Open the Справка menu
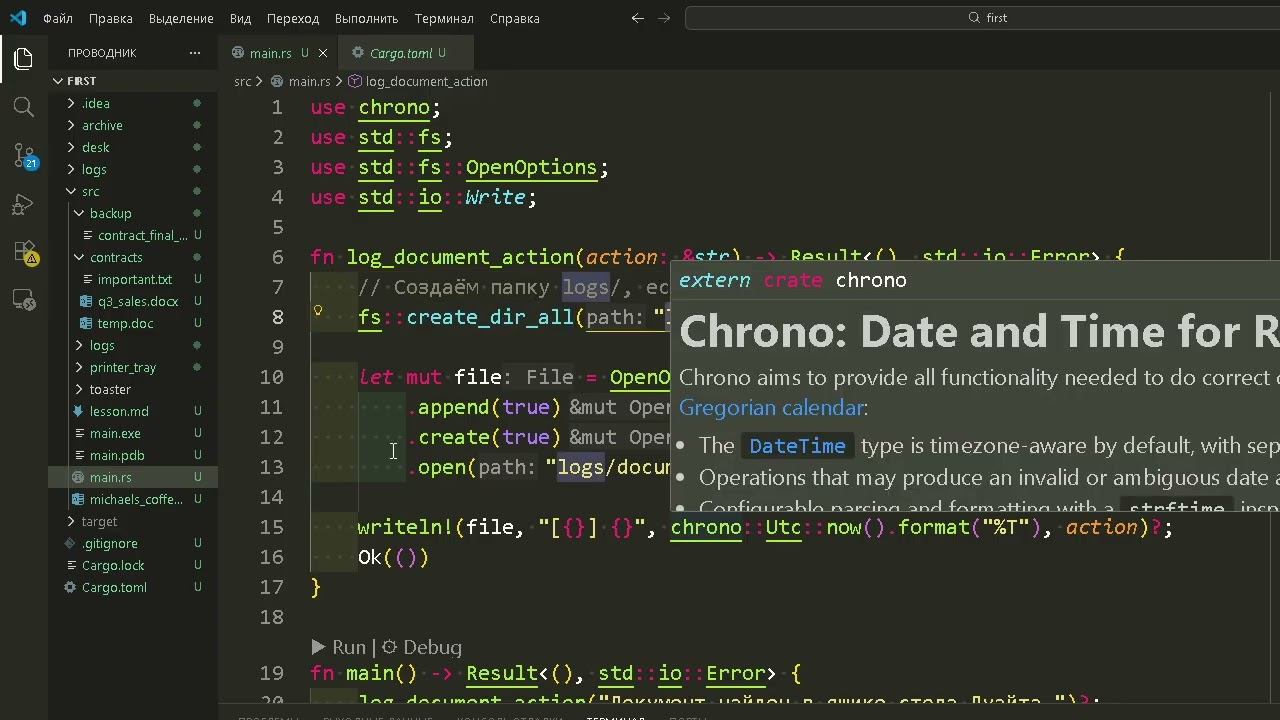The width and height of the screenshot is (1280, 720). 515,18
